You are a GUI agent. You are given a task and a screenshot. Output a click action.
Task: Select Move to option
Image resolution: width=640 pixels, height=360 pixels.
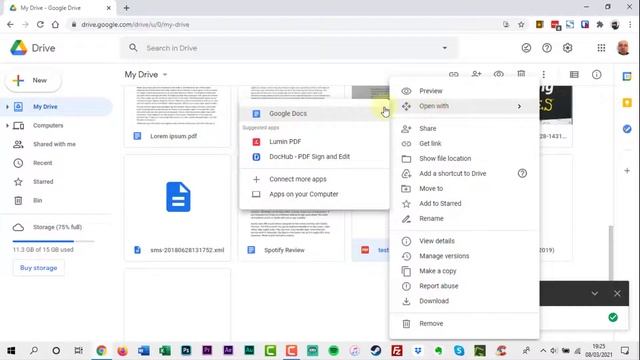(464, 189)
